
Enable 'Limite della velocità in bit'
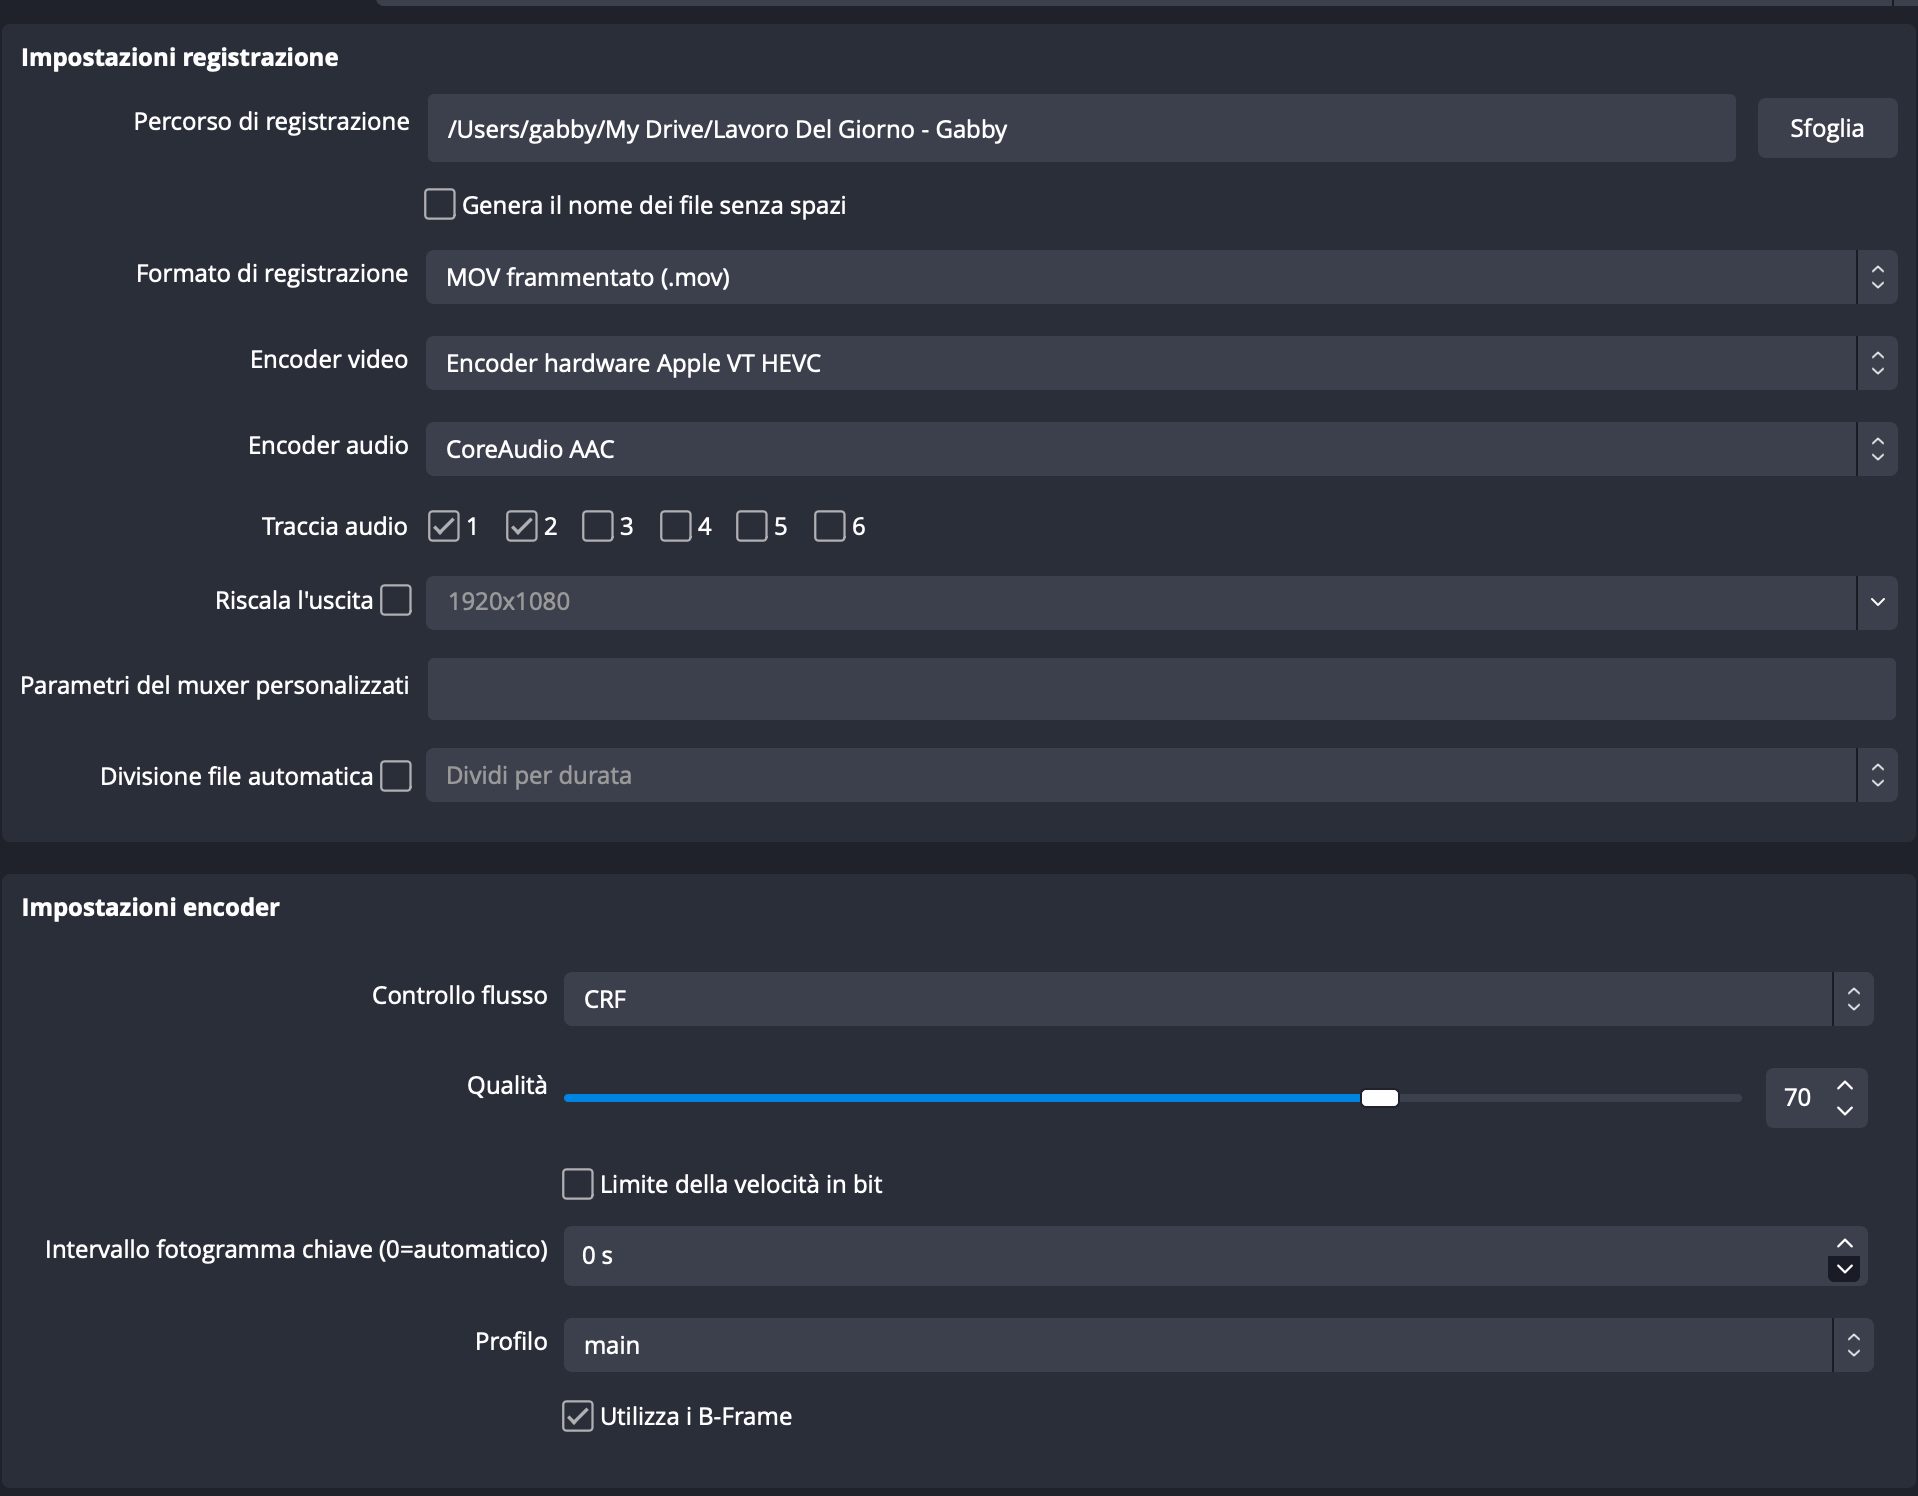click(578, 1184)
